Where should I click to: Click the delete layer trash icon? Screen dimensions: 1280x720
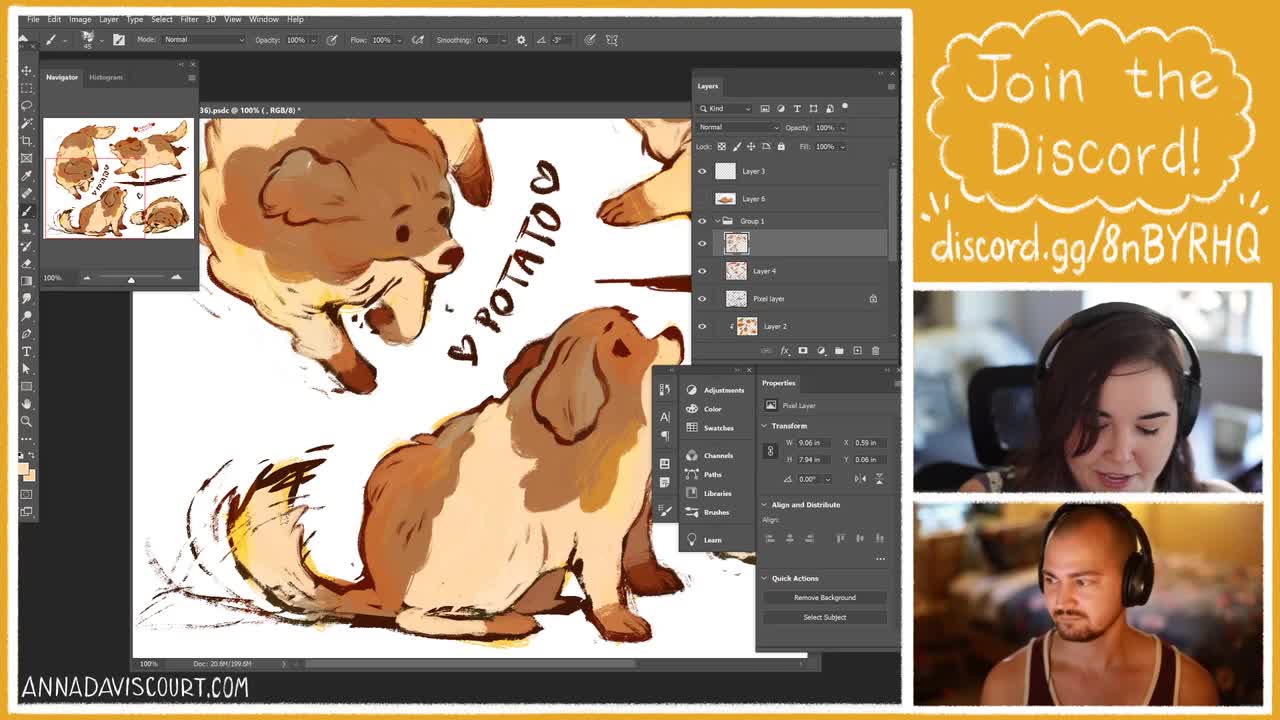click(874, 351)
